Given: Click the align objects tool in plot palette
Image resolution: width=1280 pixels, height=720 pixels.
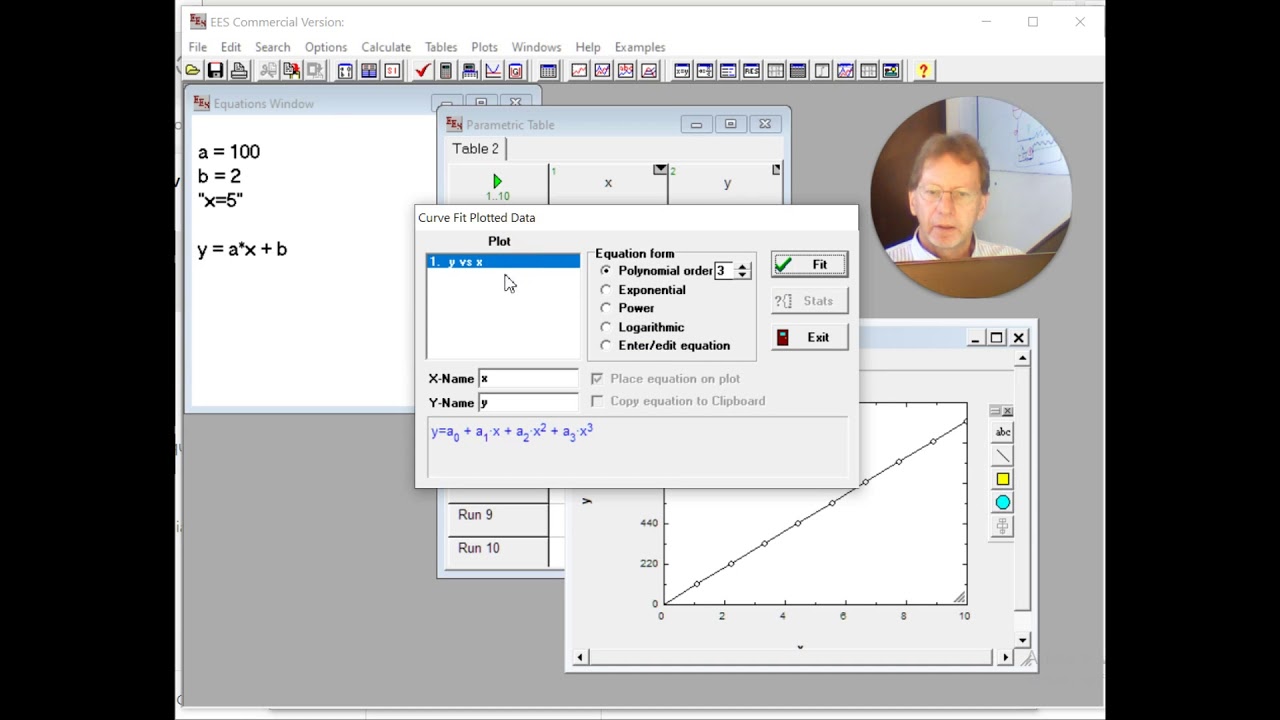Looking at the screenshot, I should [x=1003, y=526].
